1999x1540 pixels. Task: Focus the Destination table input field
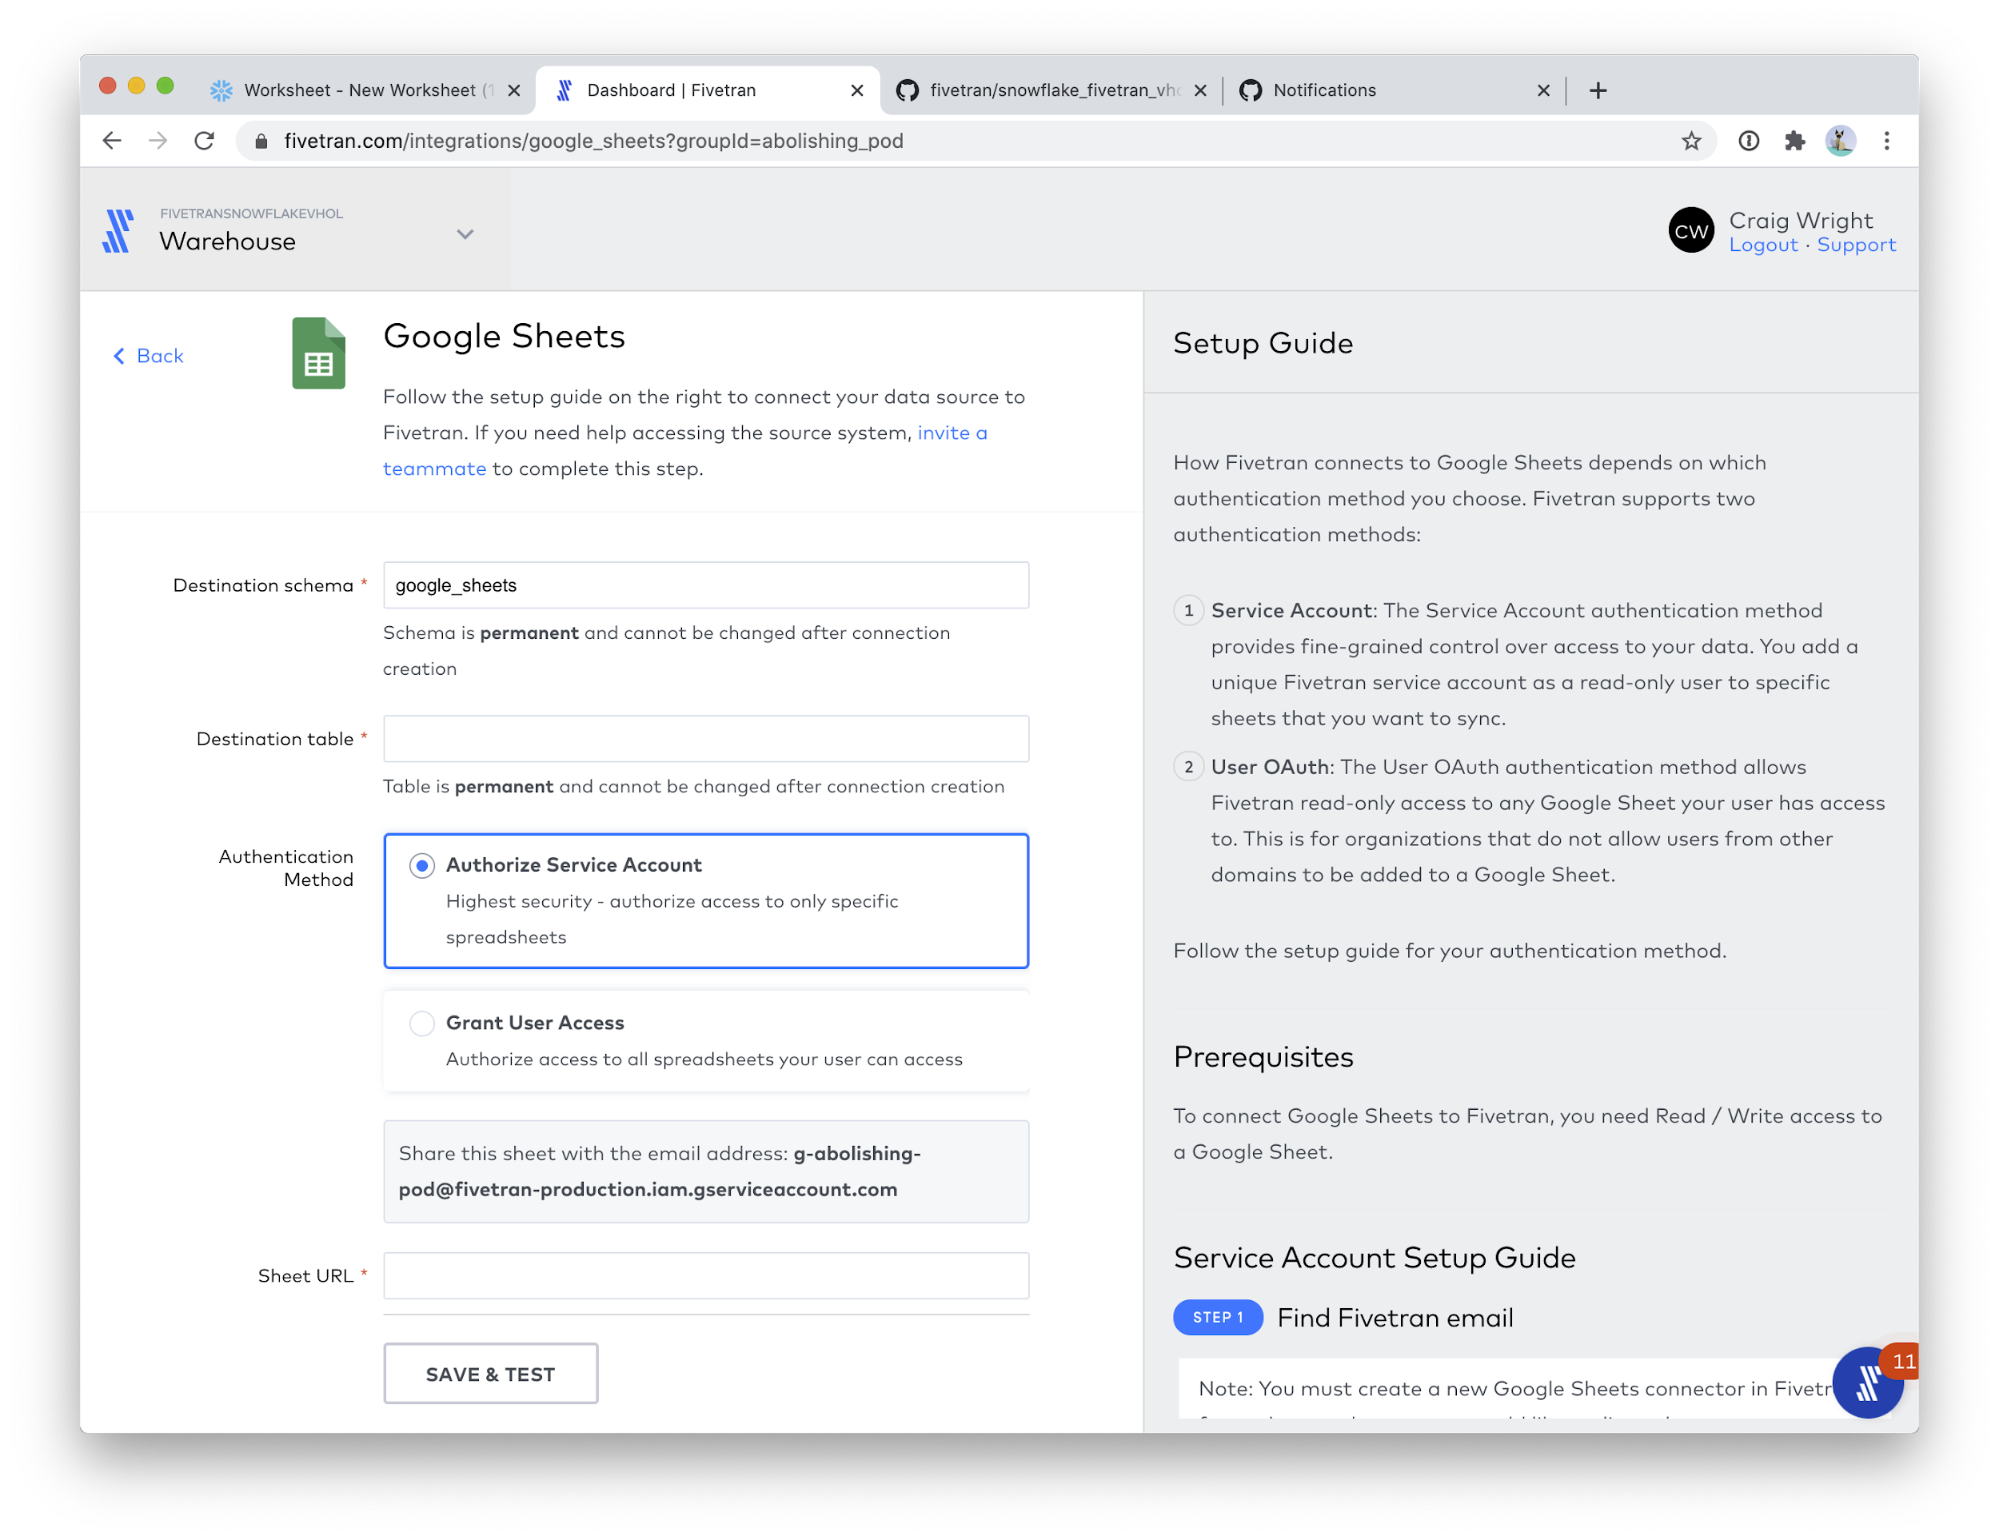point(706,739)
